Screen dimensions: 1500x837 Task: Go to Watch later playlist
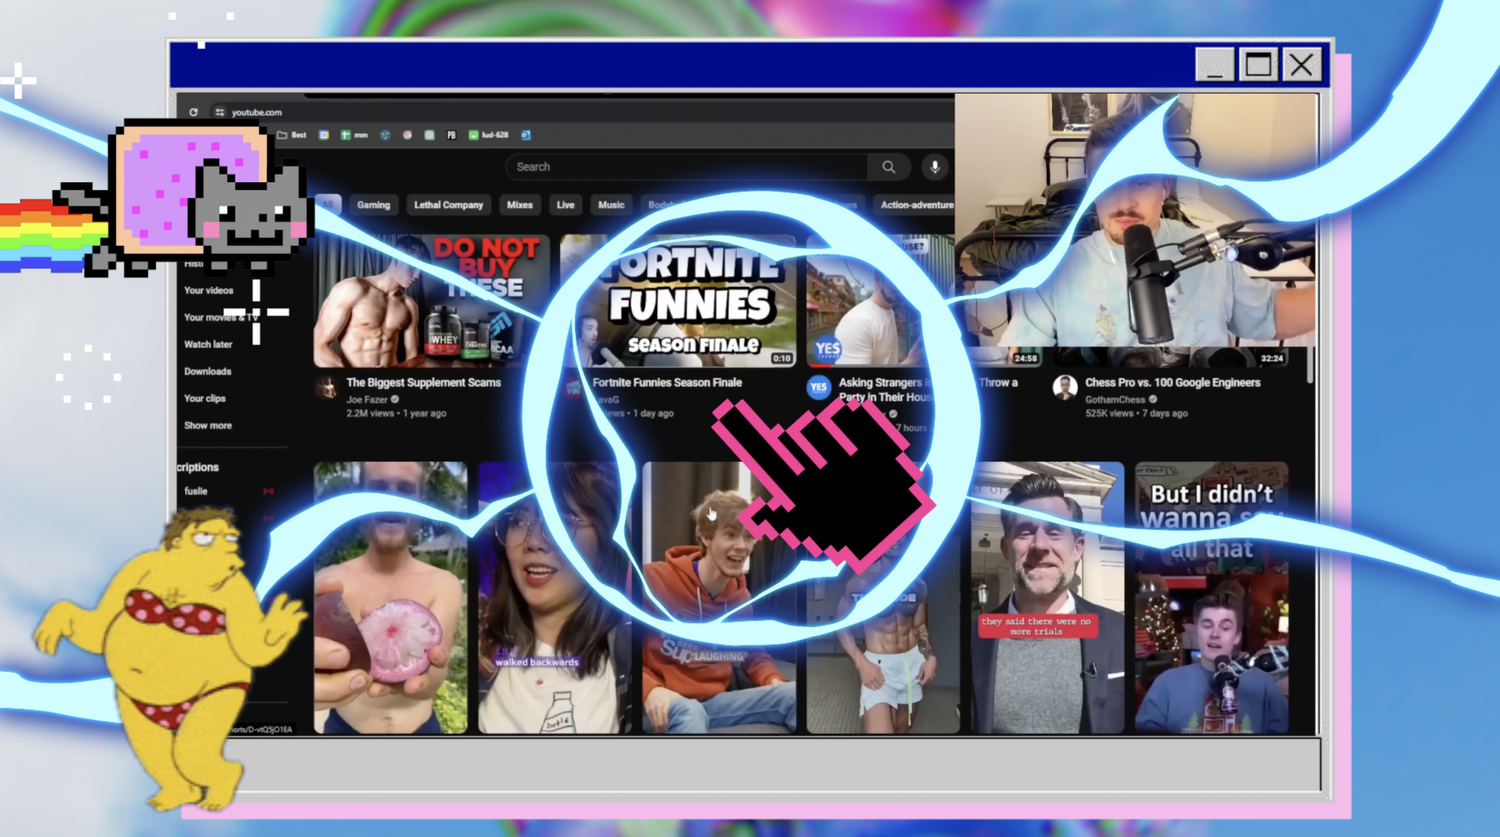click(x=208, y=344)
